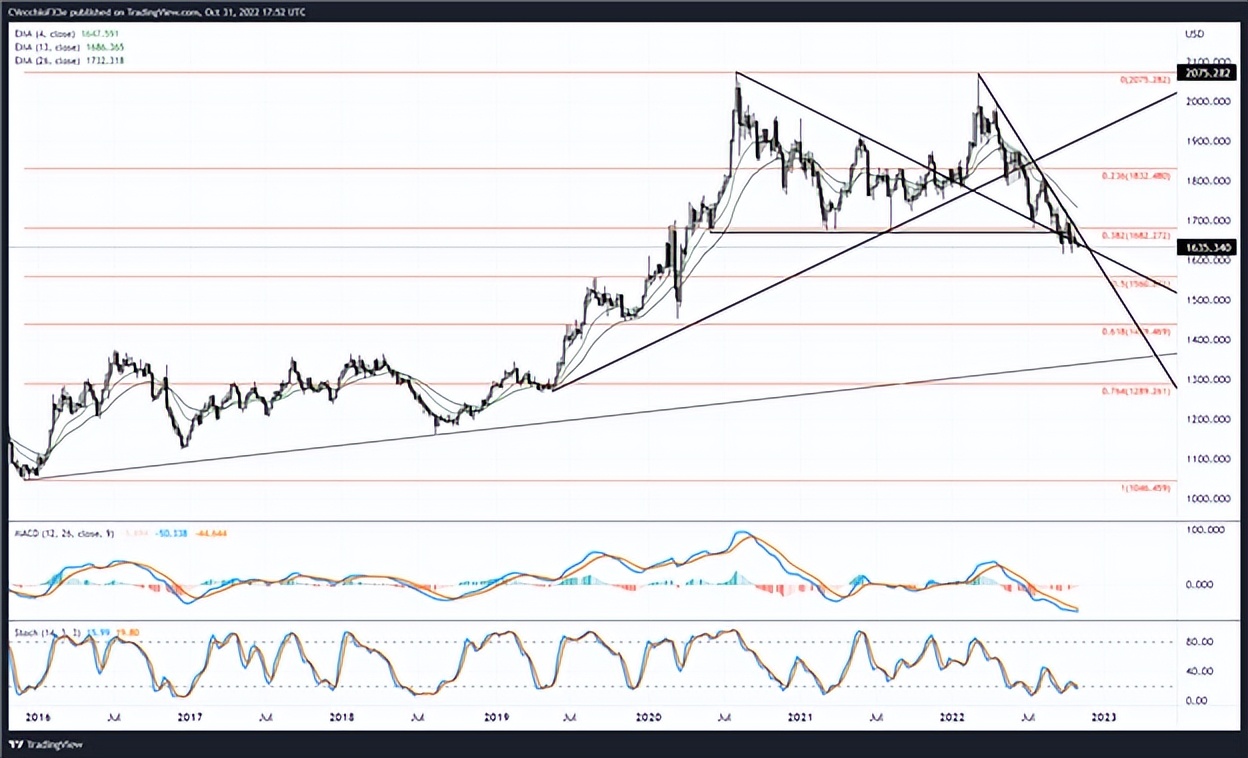The height and width of the screenshot is (758, 1248).
Task: Click the 2017 label on time axis
Action: point(190,717)
